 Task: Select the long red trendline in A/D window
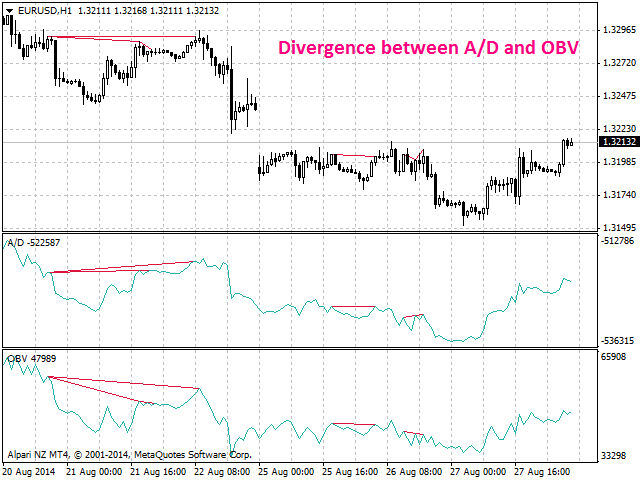coord(120,267)
